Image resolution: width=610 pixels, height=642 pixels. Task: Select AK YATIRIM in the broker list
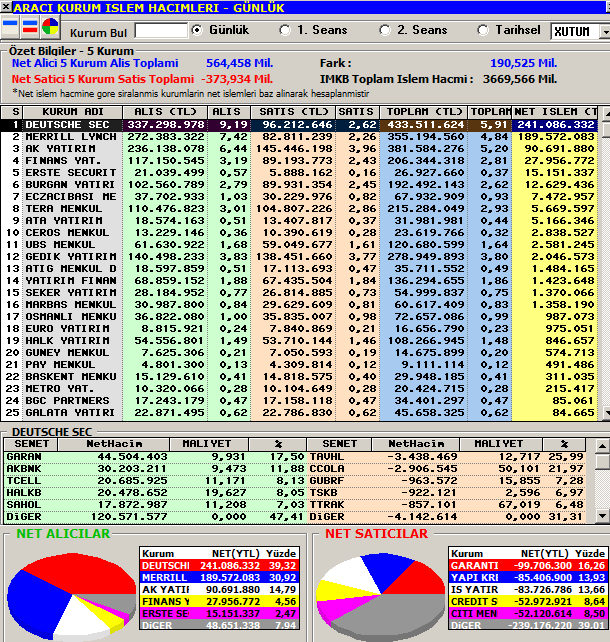pos(299,149)
